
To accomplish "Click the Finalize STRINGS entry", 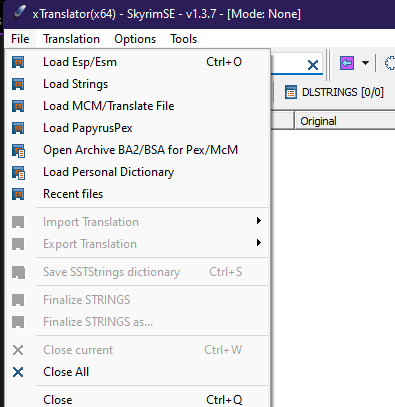I will pyautogui.click(x=137, y=300).
